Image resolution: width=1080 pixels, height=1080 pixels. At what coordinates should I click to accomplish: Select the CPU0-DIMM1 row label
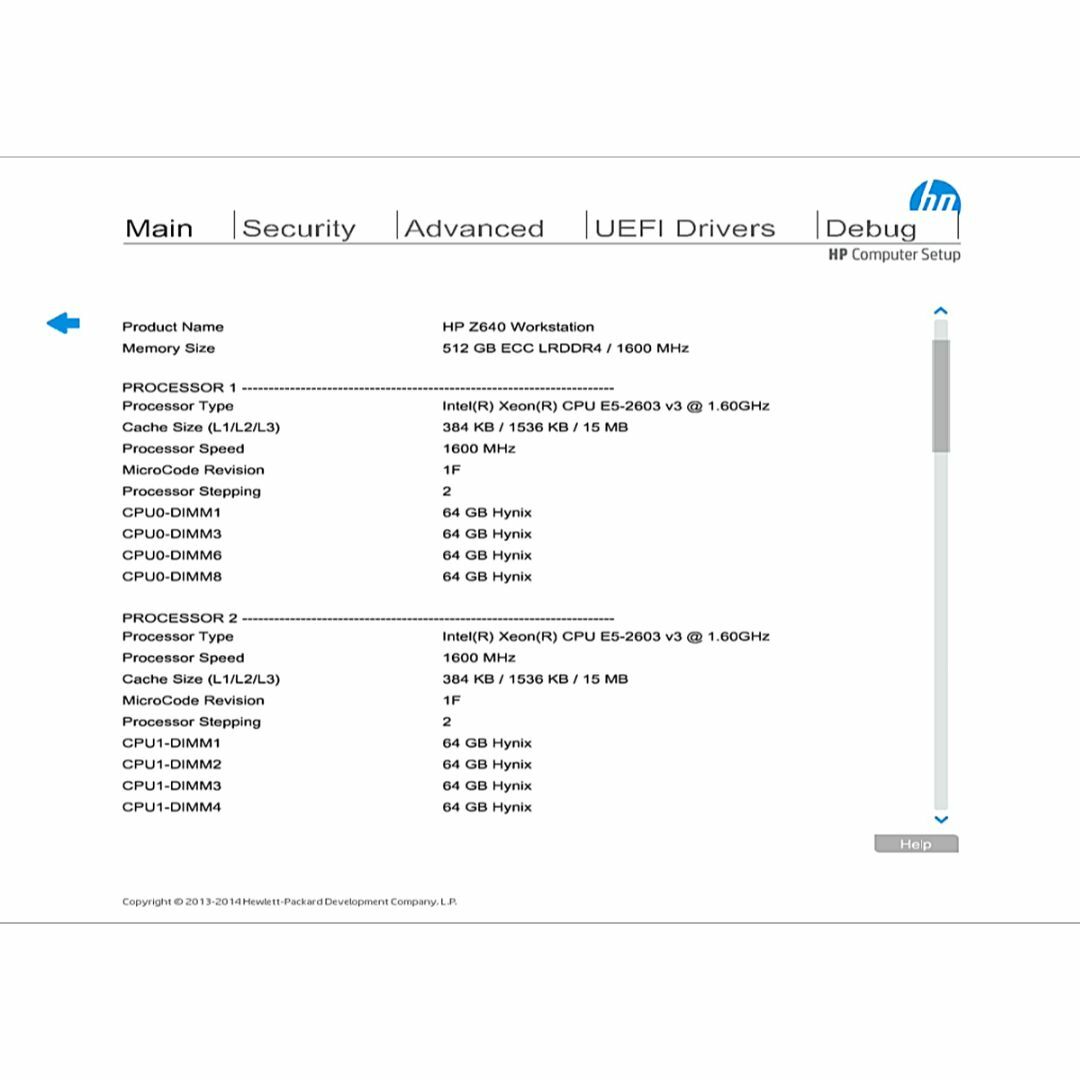[x=172, y=512]
